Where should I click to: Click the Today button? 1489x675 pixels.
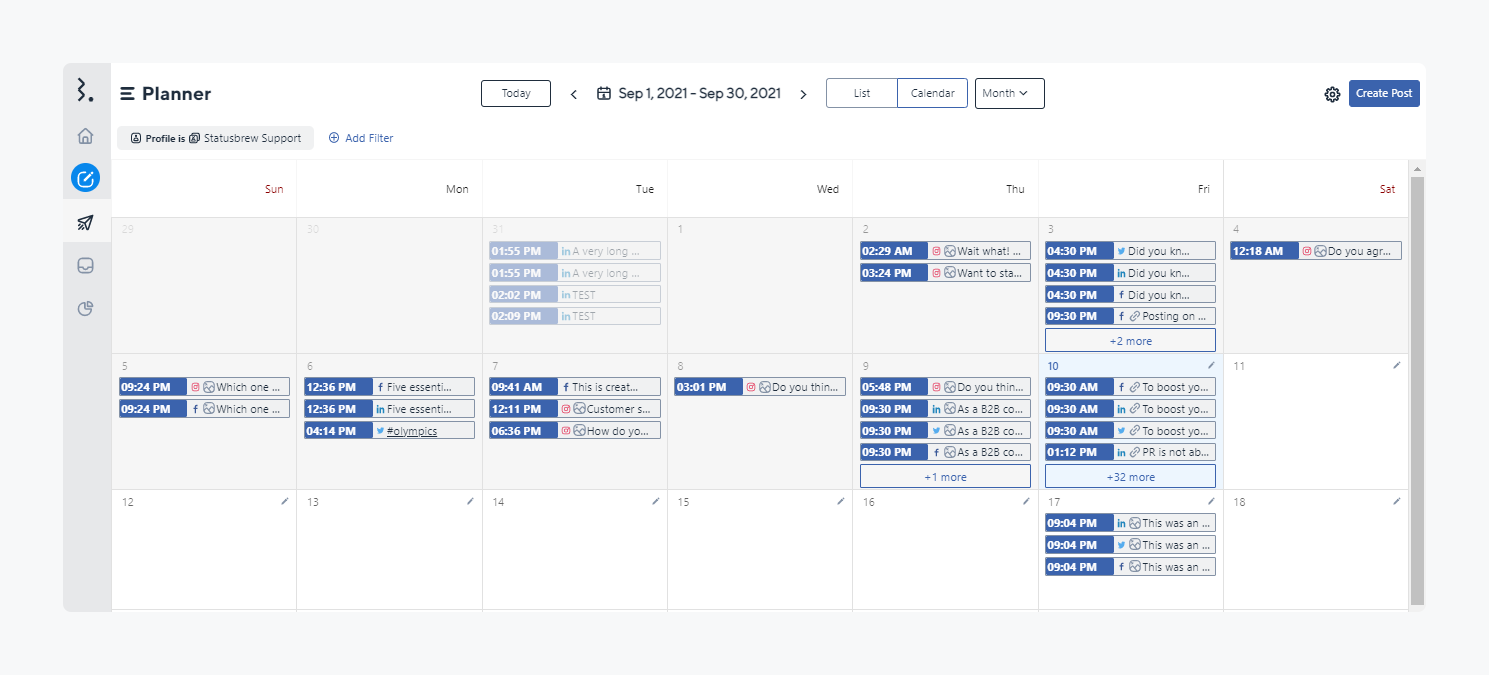pyautogui.click(x=516, y=93)
